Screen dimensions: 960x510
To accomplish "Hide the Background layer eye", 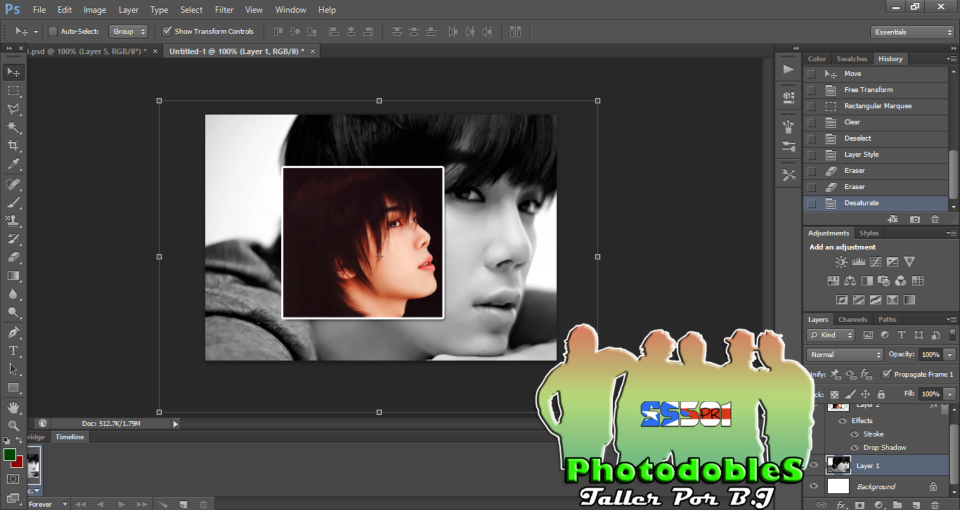I will click(814, 487).
